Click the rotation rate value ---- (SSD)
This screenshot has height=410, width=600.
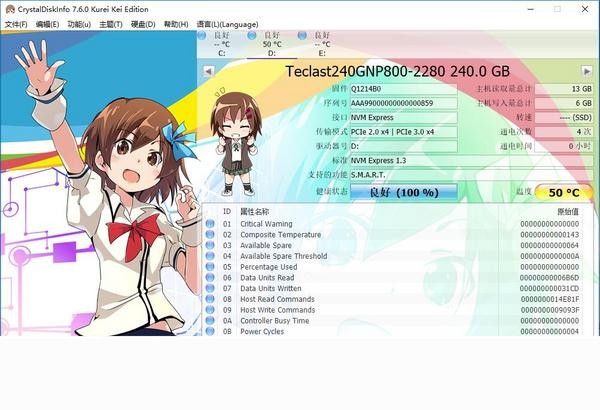563,118
